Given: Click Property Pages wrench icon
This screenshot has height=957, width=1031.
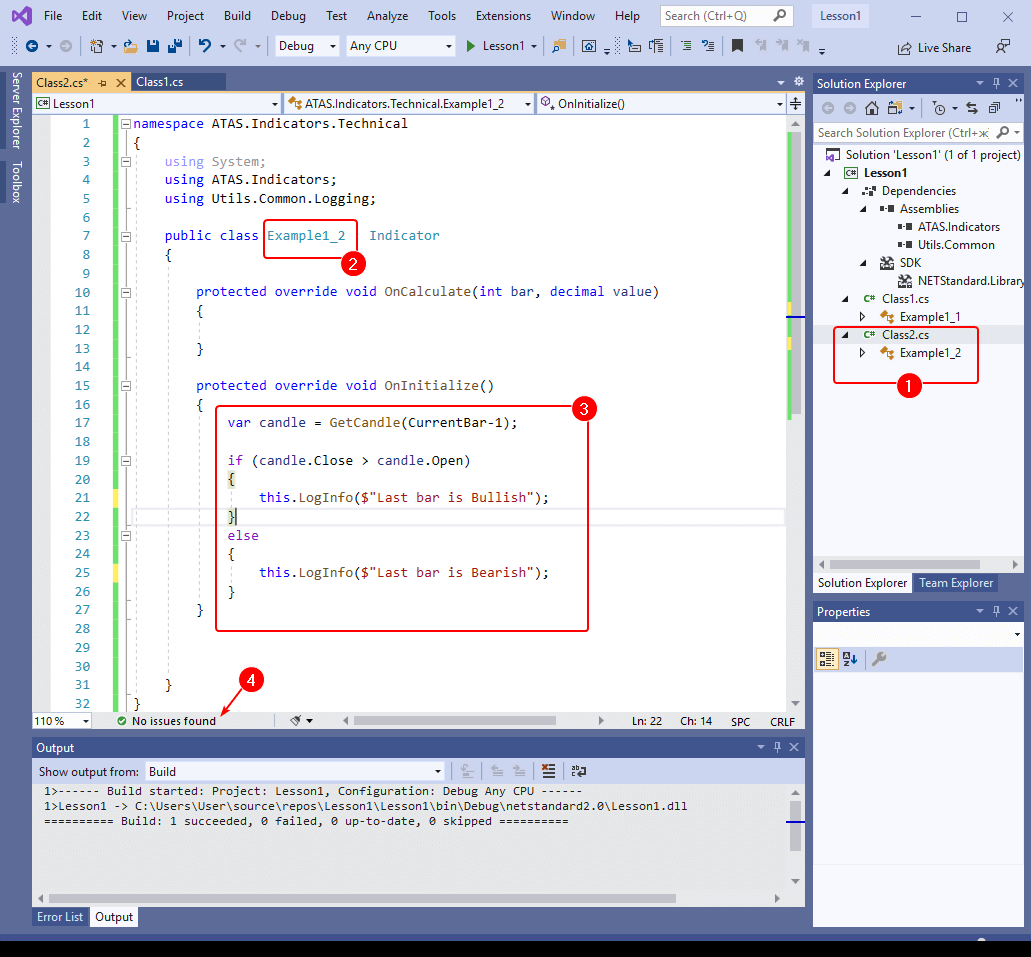Looking at the screenshot, I should click(x=879, y=658).
